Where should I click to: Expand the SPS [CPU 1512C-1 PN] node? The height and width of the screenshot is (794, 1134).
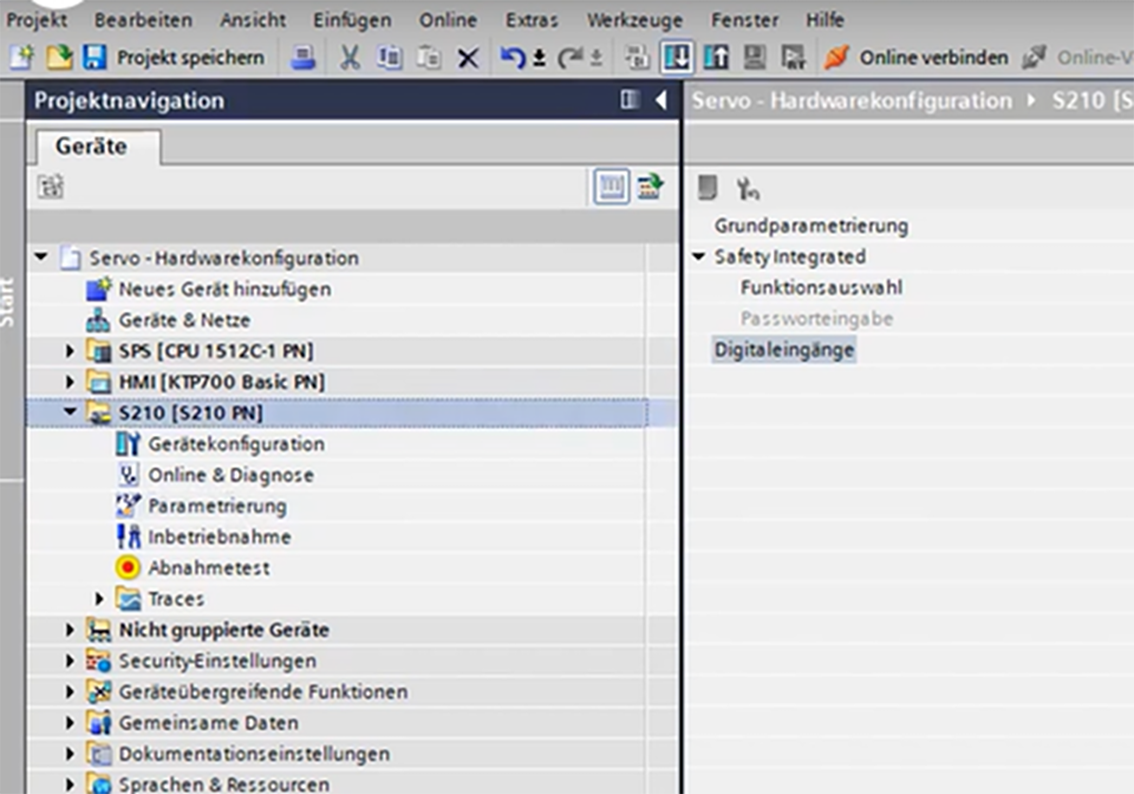point(70,351)
